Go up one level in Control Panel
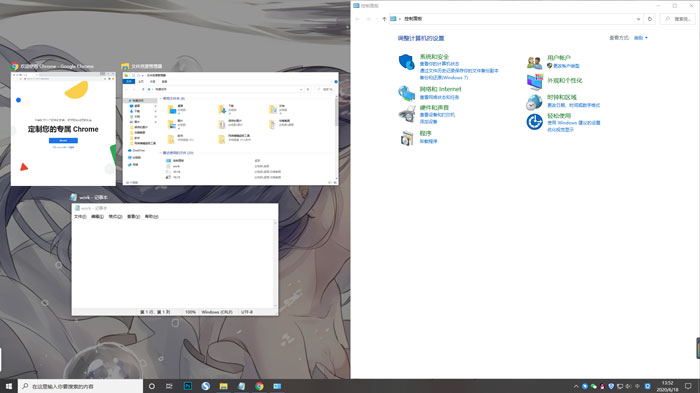The image size is (700, 393). tap(384, 19)
